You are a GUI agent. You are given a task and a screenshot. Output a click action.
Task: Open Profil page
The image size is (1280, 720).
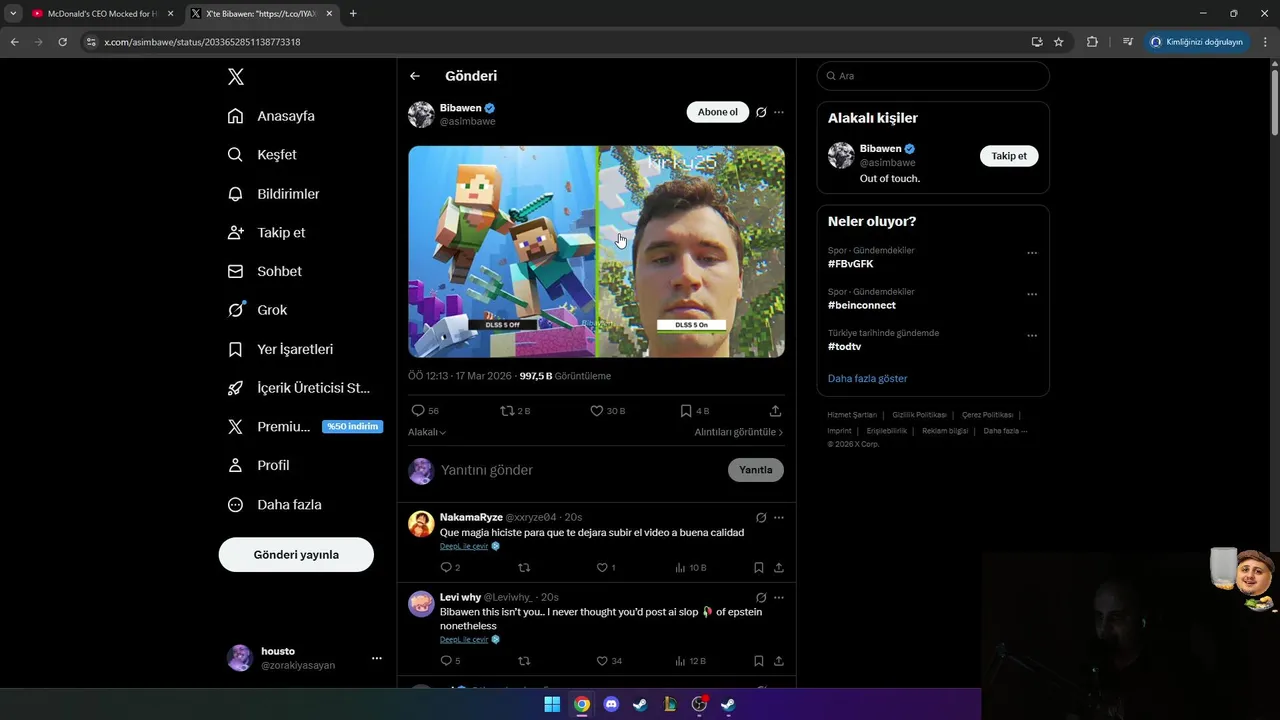[x=258, y=465]
